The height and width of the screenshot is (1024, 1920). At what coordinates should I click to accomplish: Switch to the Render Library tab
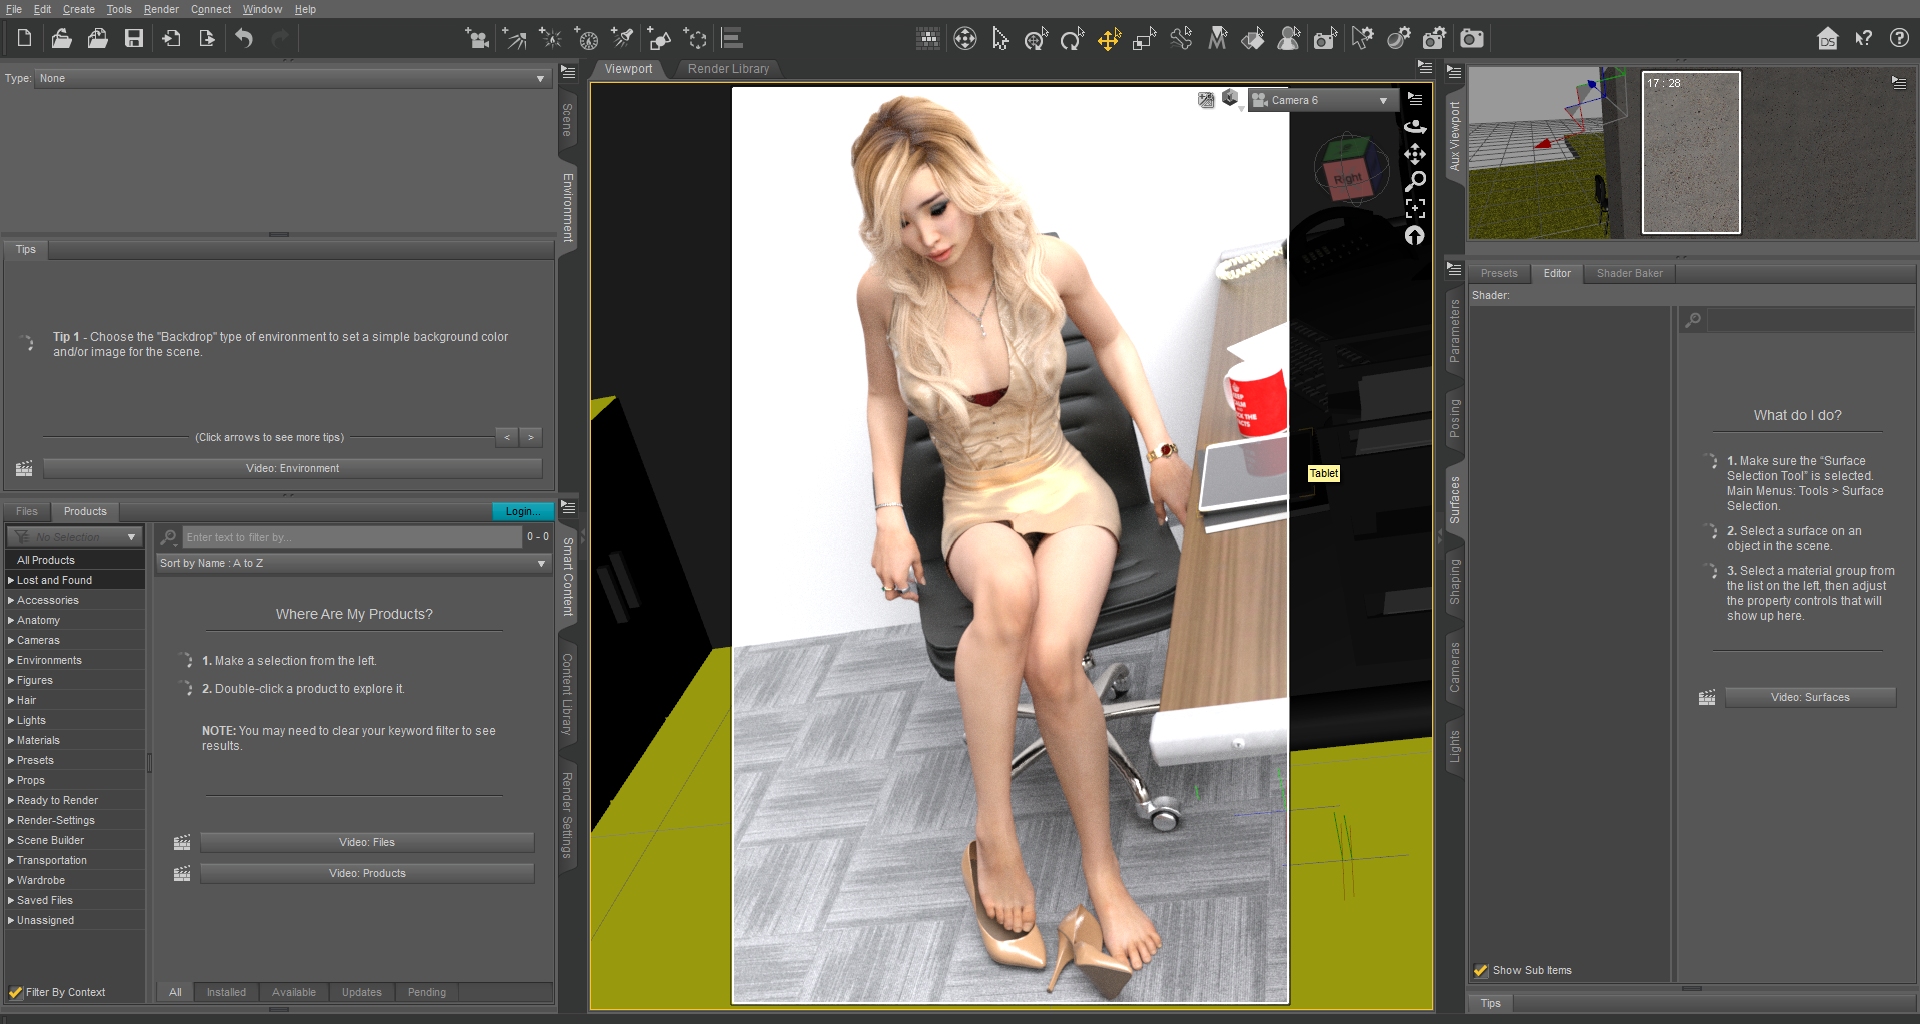(x=728, y=69)
